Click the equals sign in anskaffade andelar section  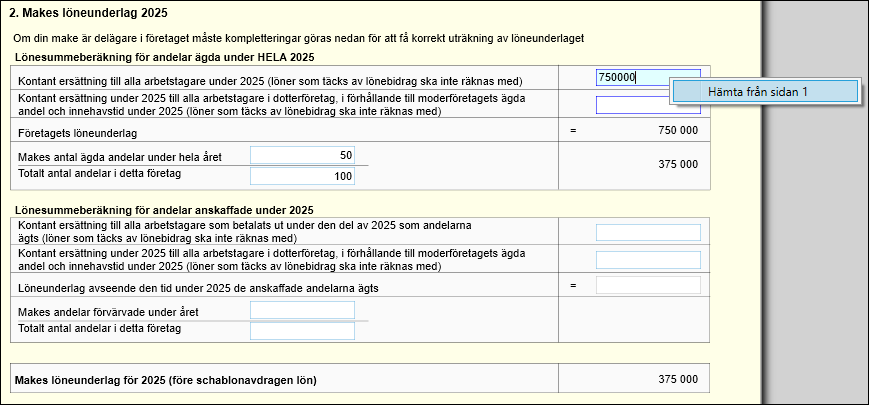pyautogui.click(x=574, y=286)
